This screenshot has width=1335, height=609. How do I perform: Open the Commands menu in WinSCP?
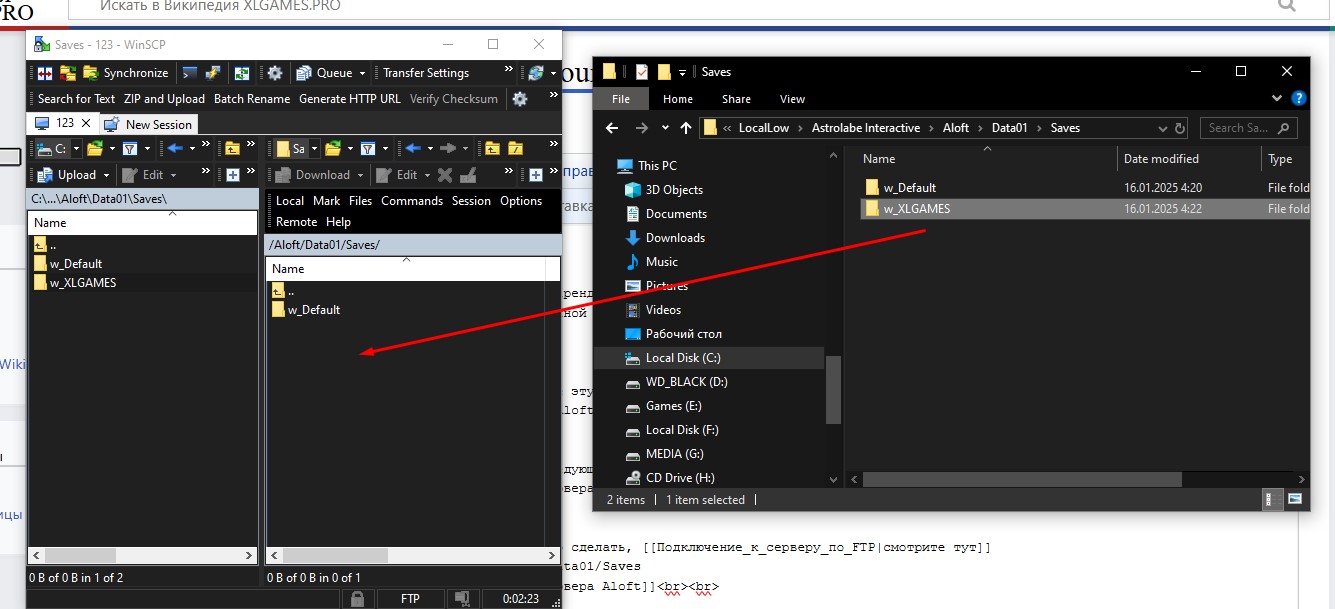click(411, 201)
